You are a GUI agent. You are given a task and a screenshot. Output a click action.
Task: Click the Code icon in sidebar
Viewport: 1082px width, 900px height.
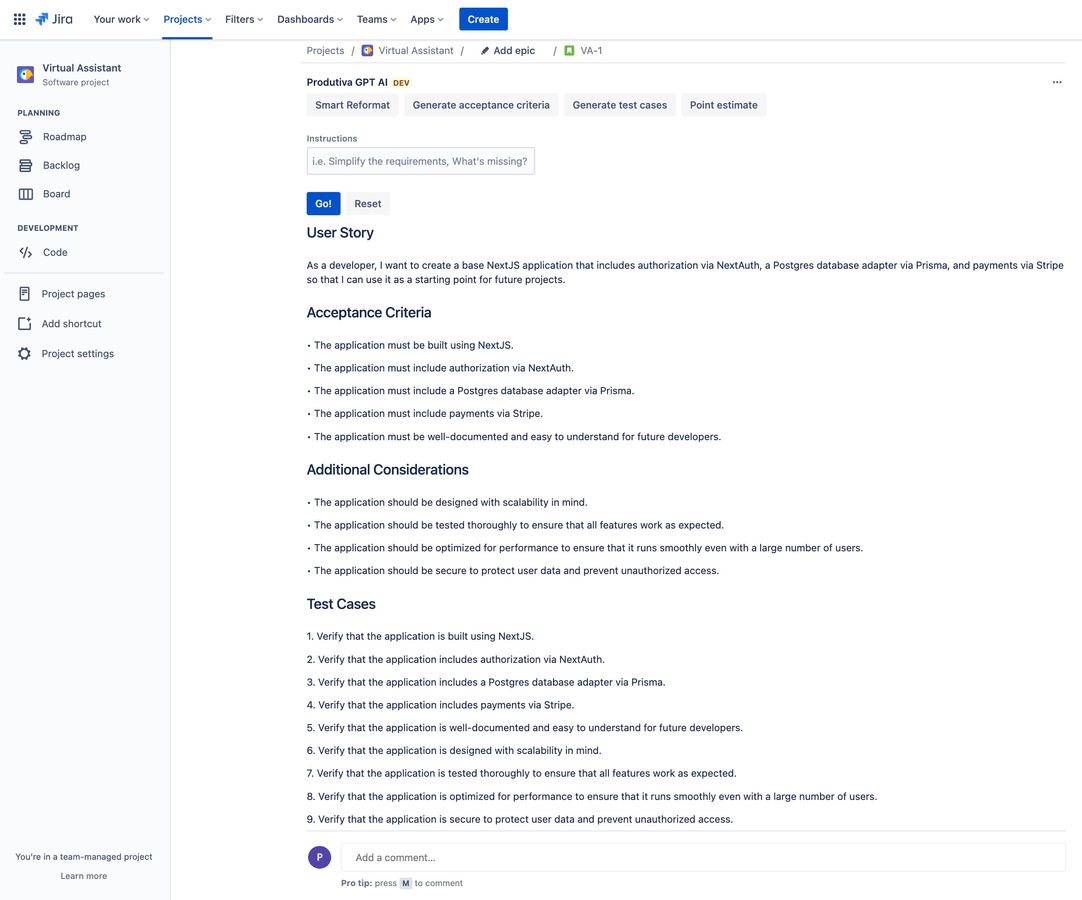[x=26, y=253]
